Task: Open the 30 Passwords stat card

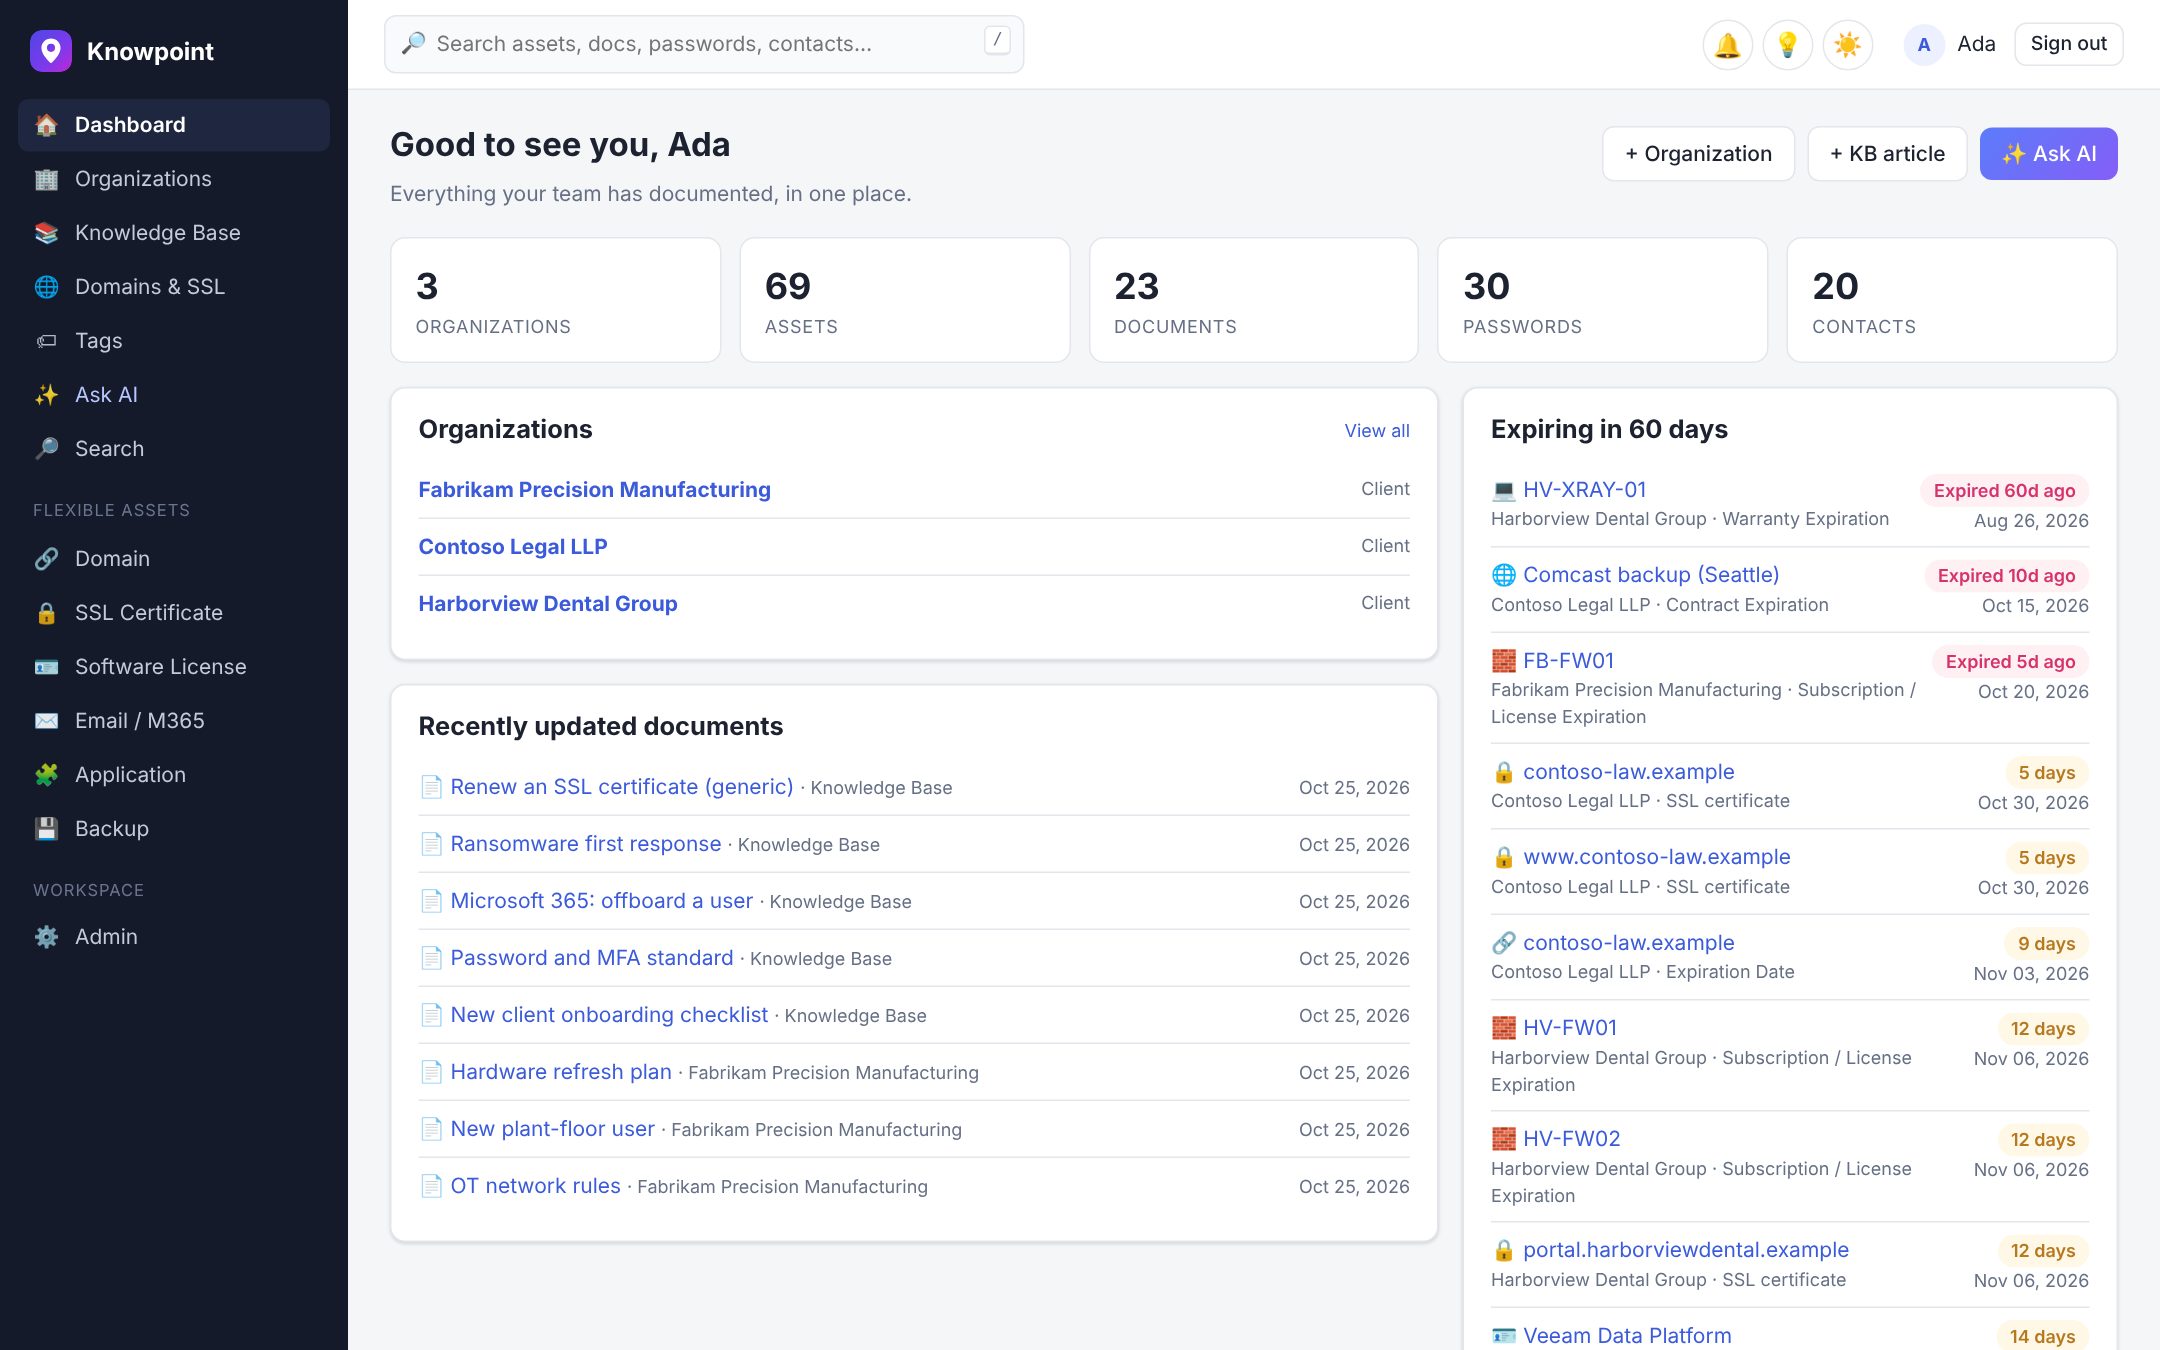Action: coord(1602,300)
